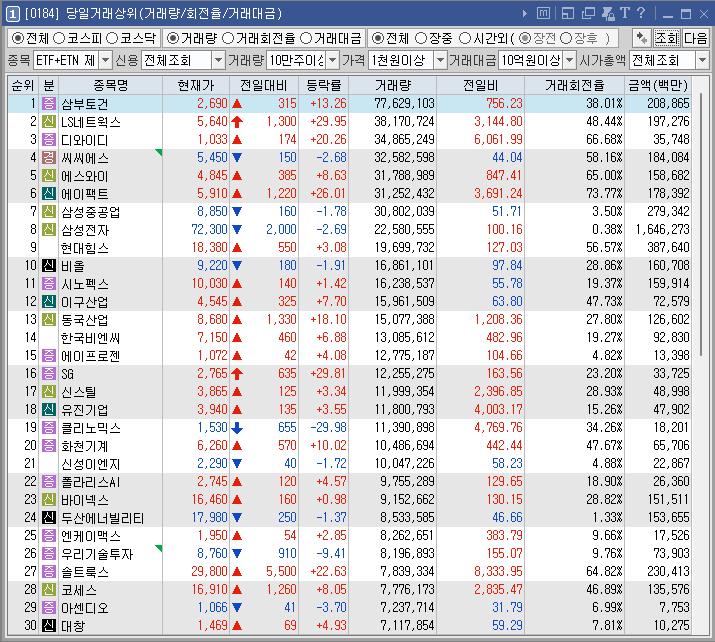Select the 코스피 radio button

(59, 38)
